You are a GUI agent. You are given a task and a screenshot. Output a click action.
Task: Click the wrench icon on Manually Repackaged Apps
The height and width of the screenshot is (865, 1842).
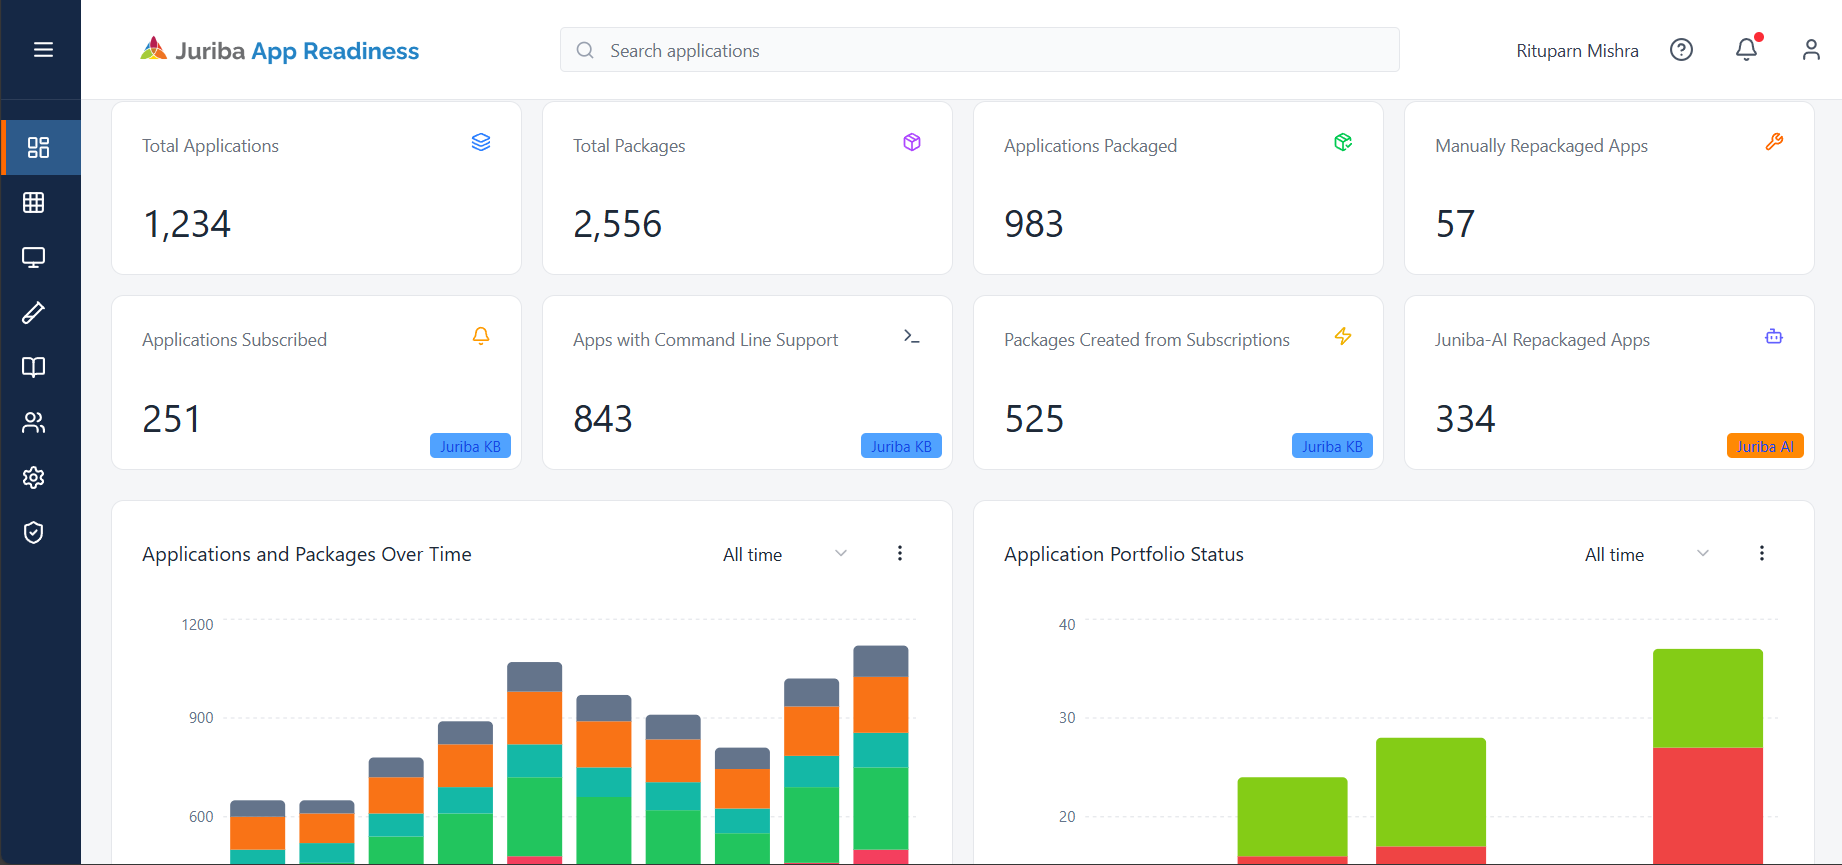click(x=1774, y=142)
